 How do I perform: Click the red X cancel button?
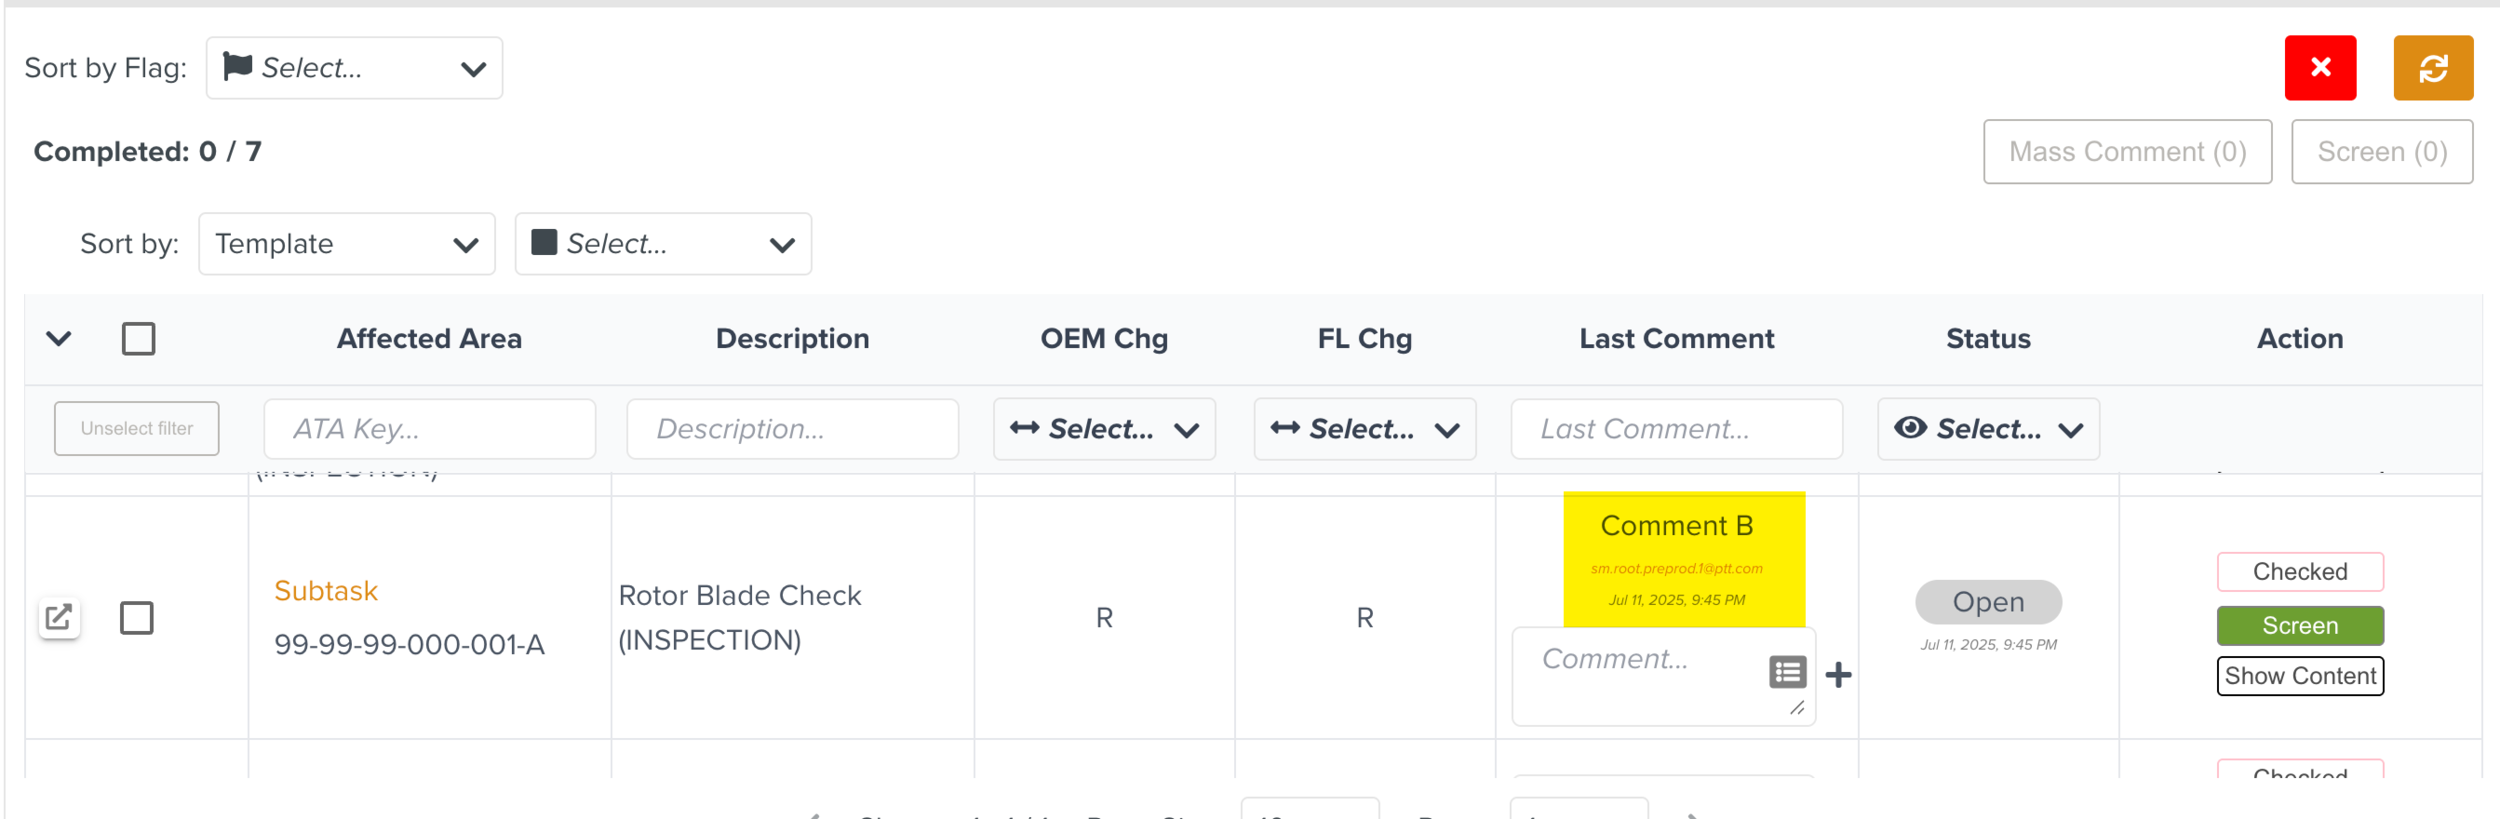tap(2319, 68)
